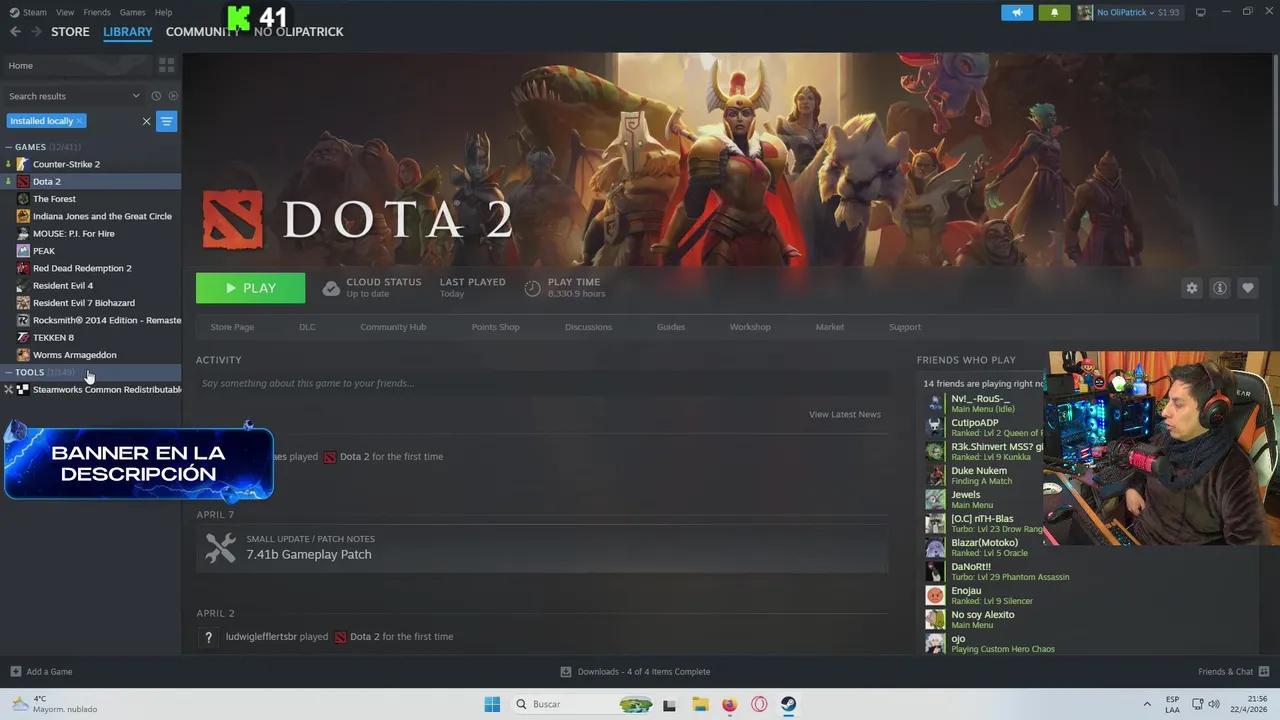Go forward with the right arrow

[36, 32]
